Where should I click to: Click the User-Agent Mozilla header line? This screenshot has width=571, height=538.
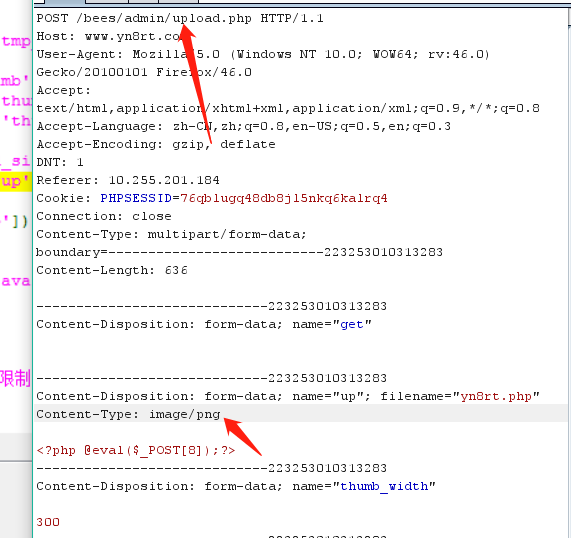263,54
